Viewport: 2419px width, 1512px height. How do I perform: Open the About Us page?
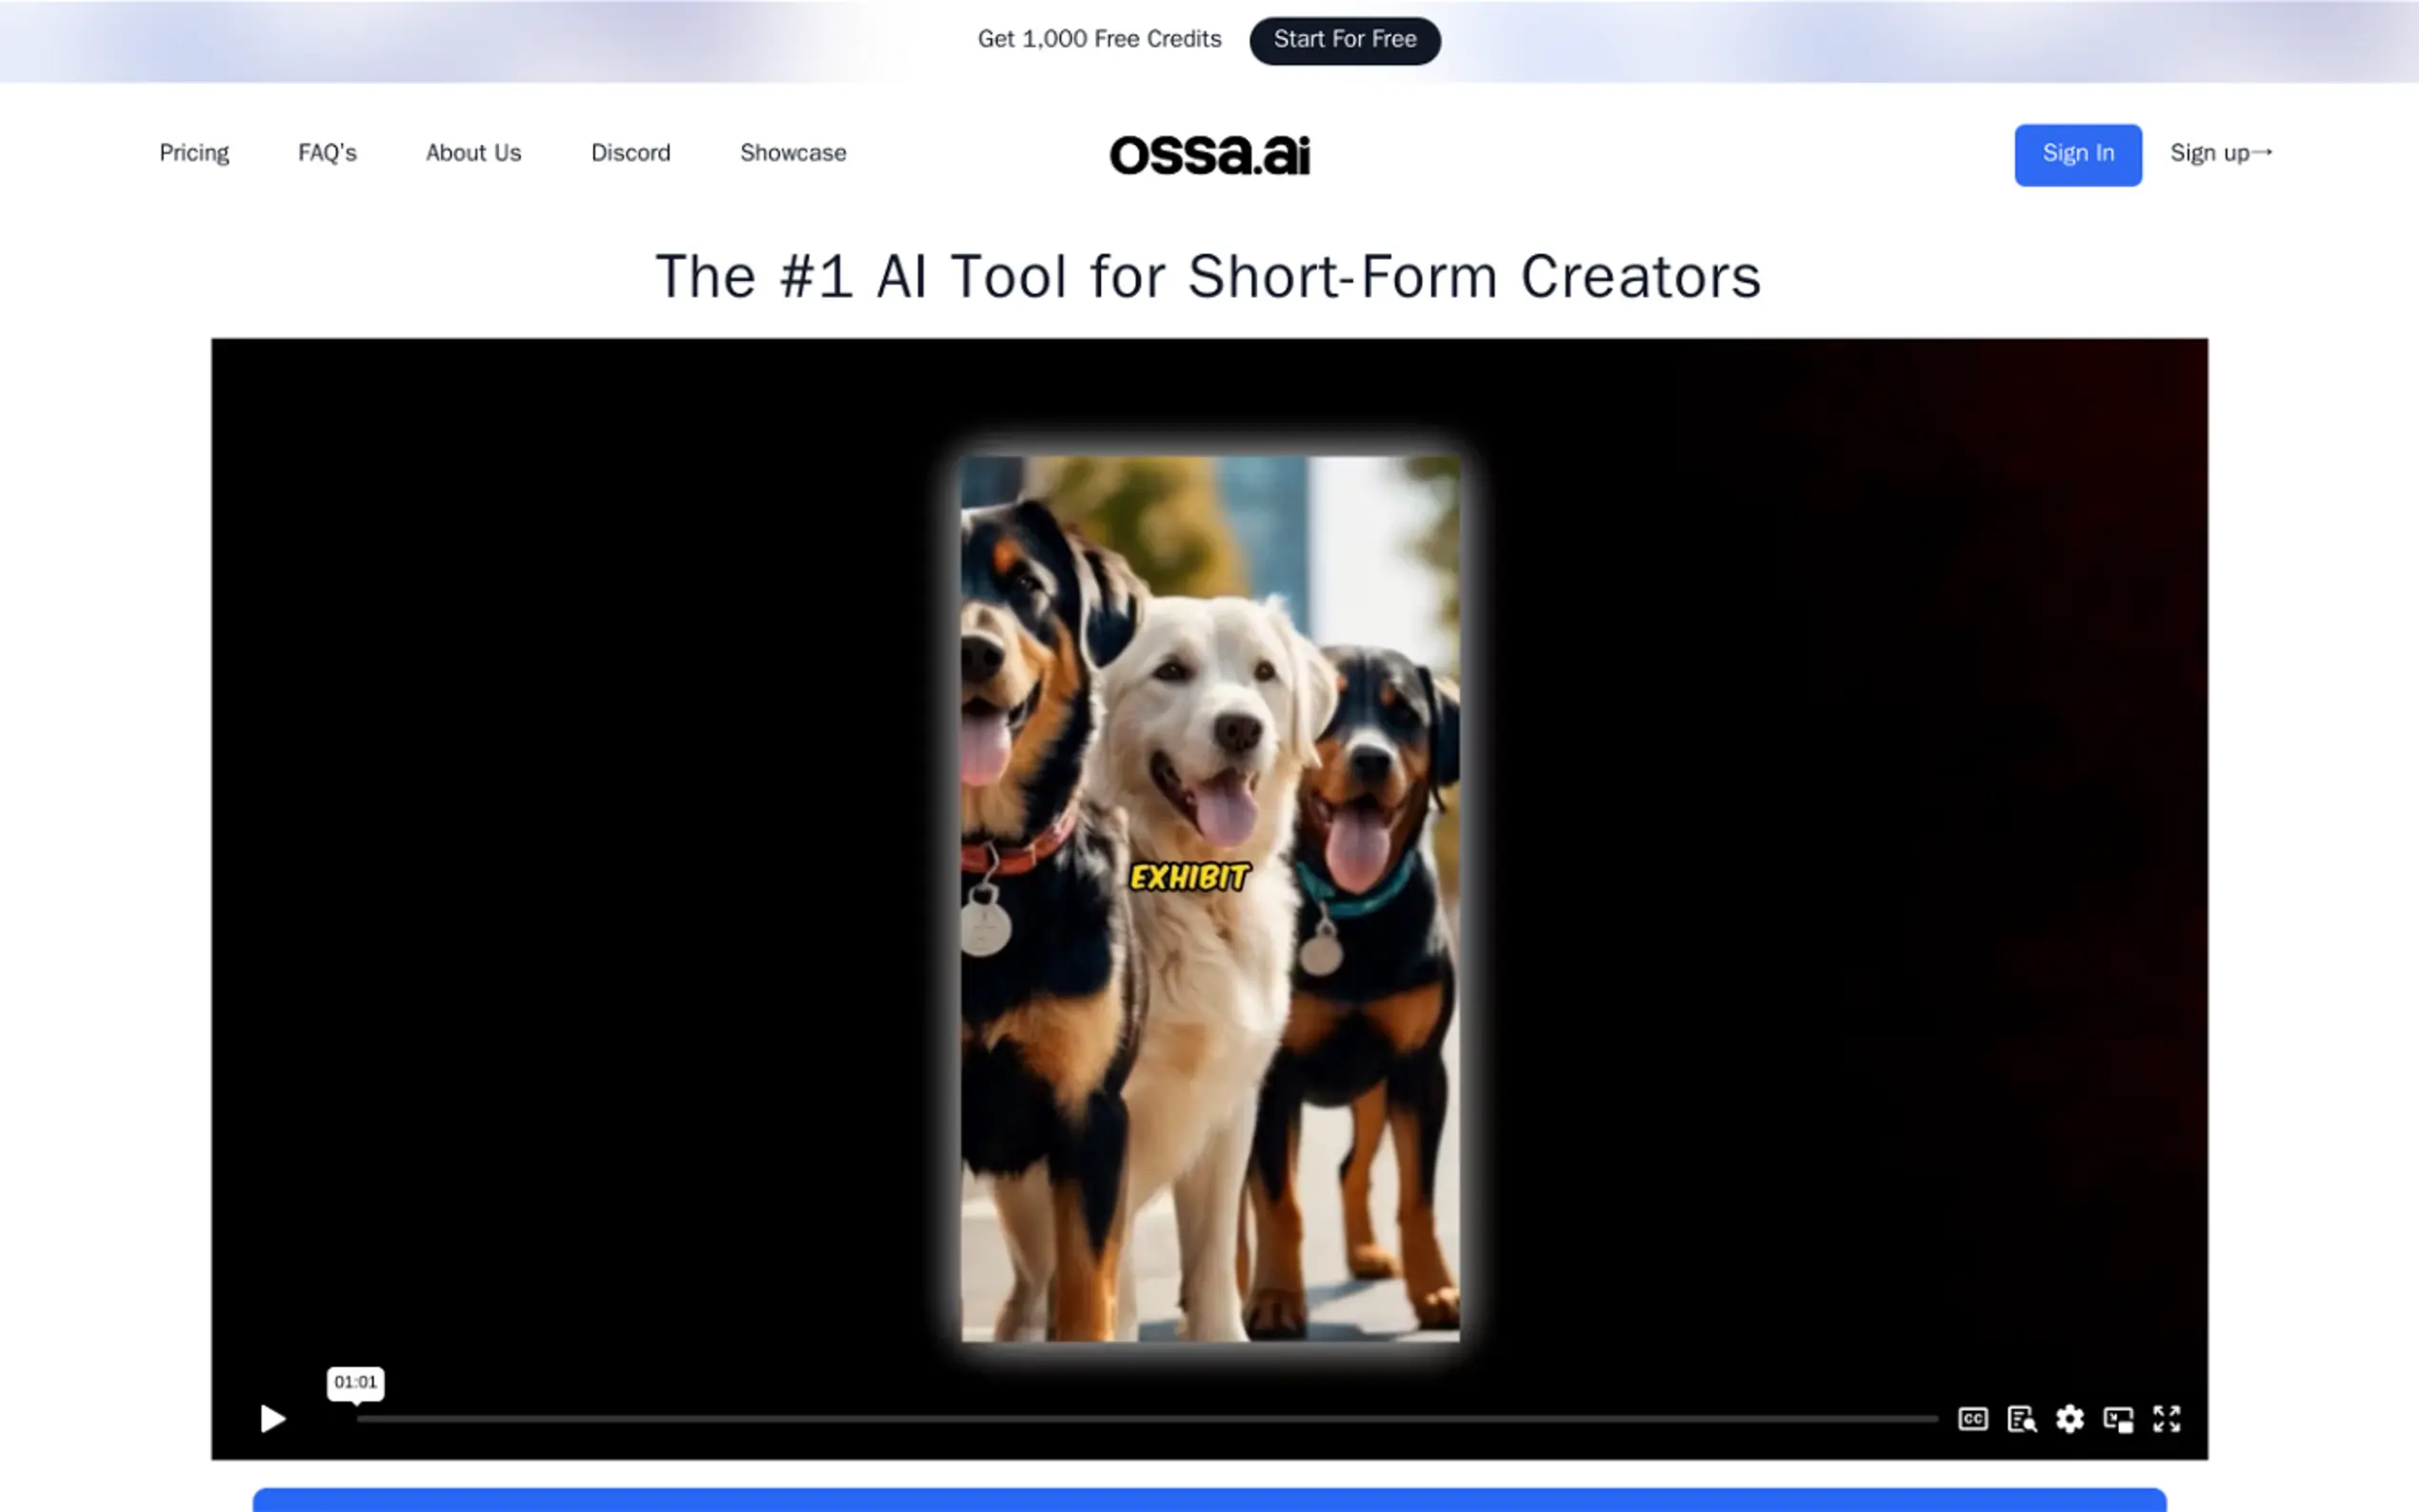pos(473,153)
